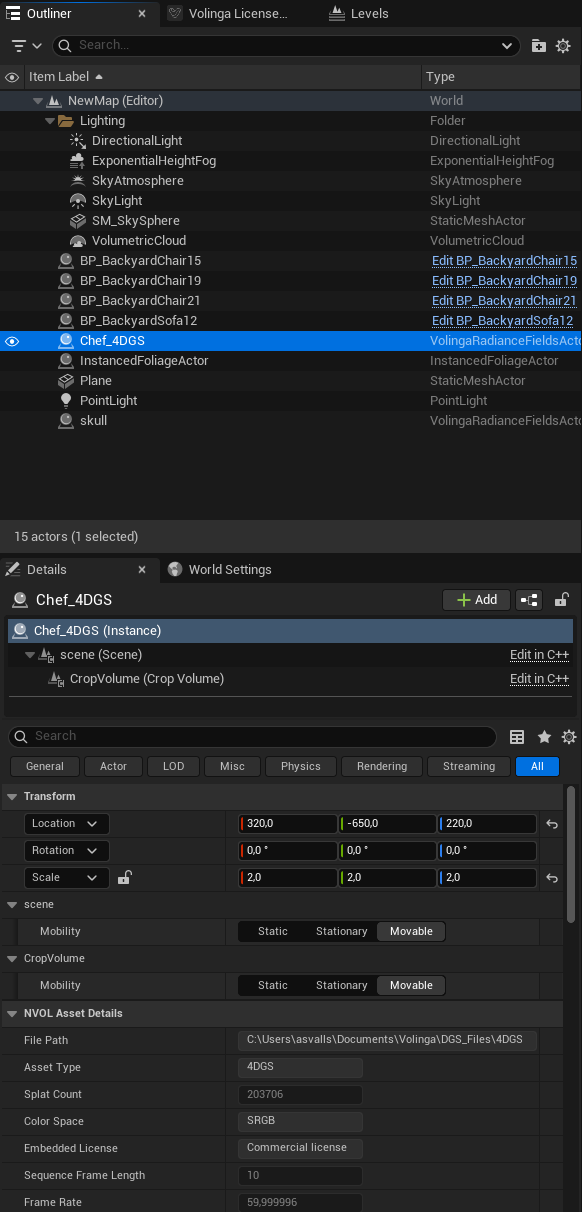Image resolution: width=582 pixels, height=1212 pixels.
Task: Select the BP_BackyardChair15 actor icon
Action: pos(66,261)
